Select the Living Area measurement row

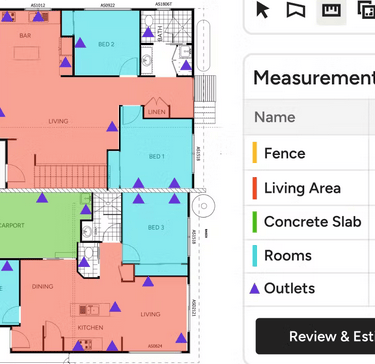(x=309, y=188)
